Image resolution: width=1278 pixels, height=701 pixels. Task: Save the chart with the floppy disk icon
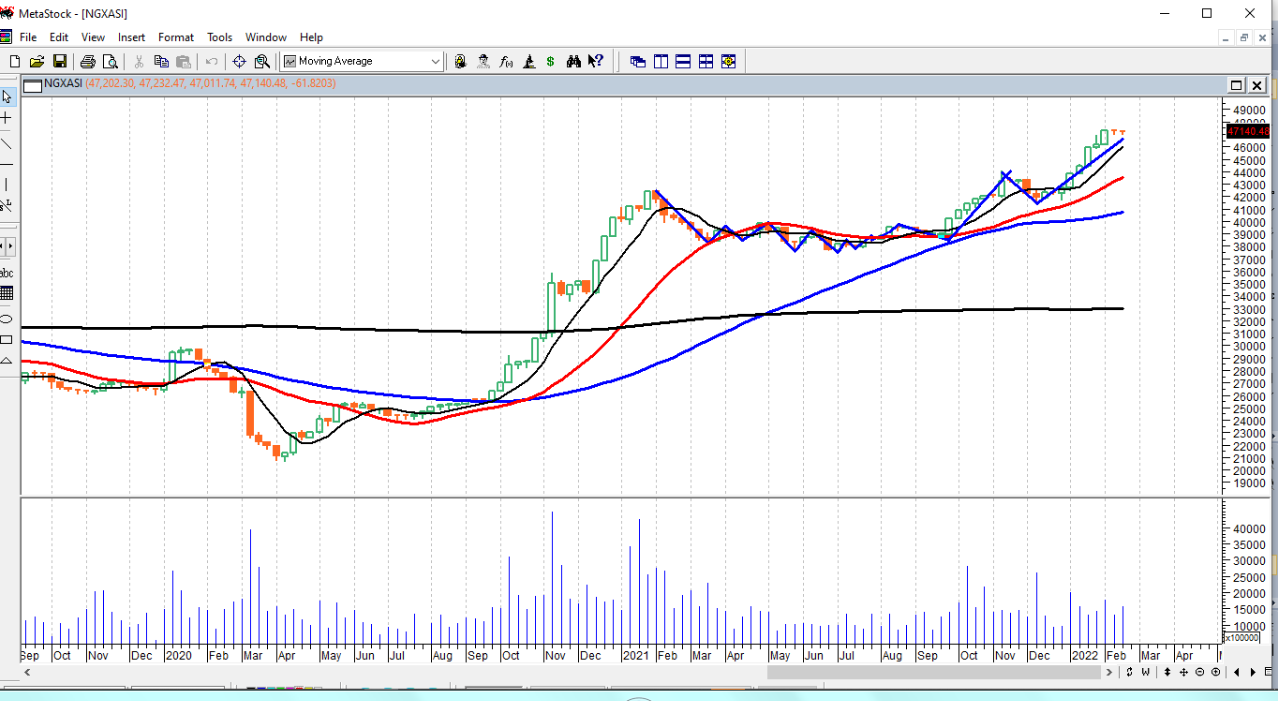[60, 61]
